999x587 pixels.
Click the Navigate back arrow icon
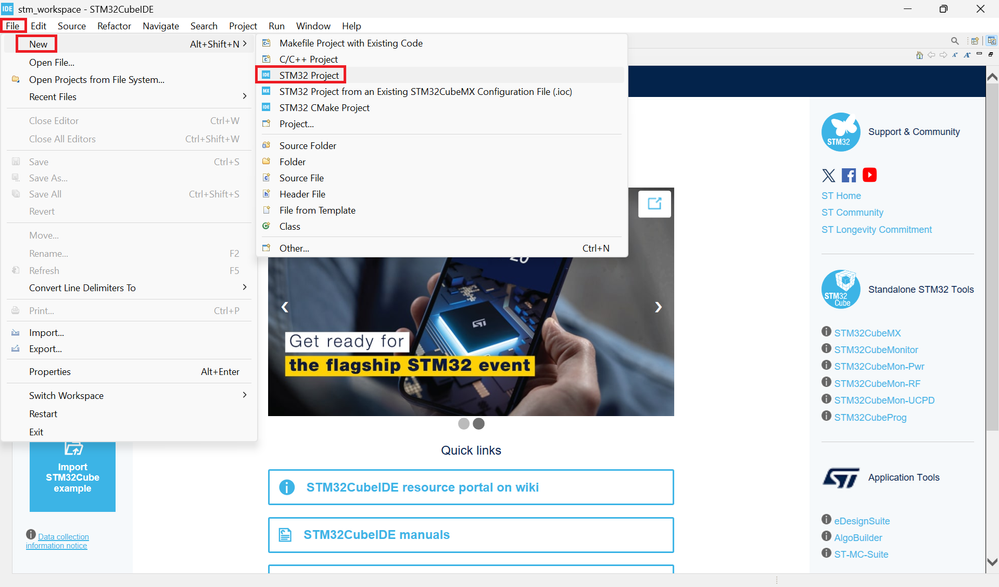[931, 55]
